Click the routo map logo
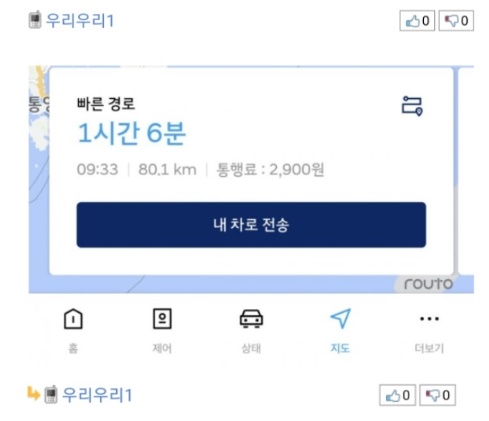This screenshot has width=489, height=421. pyautogui.click(x=428, y=284)
